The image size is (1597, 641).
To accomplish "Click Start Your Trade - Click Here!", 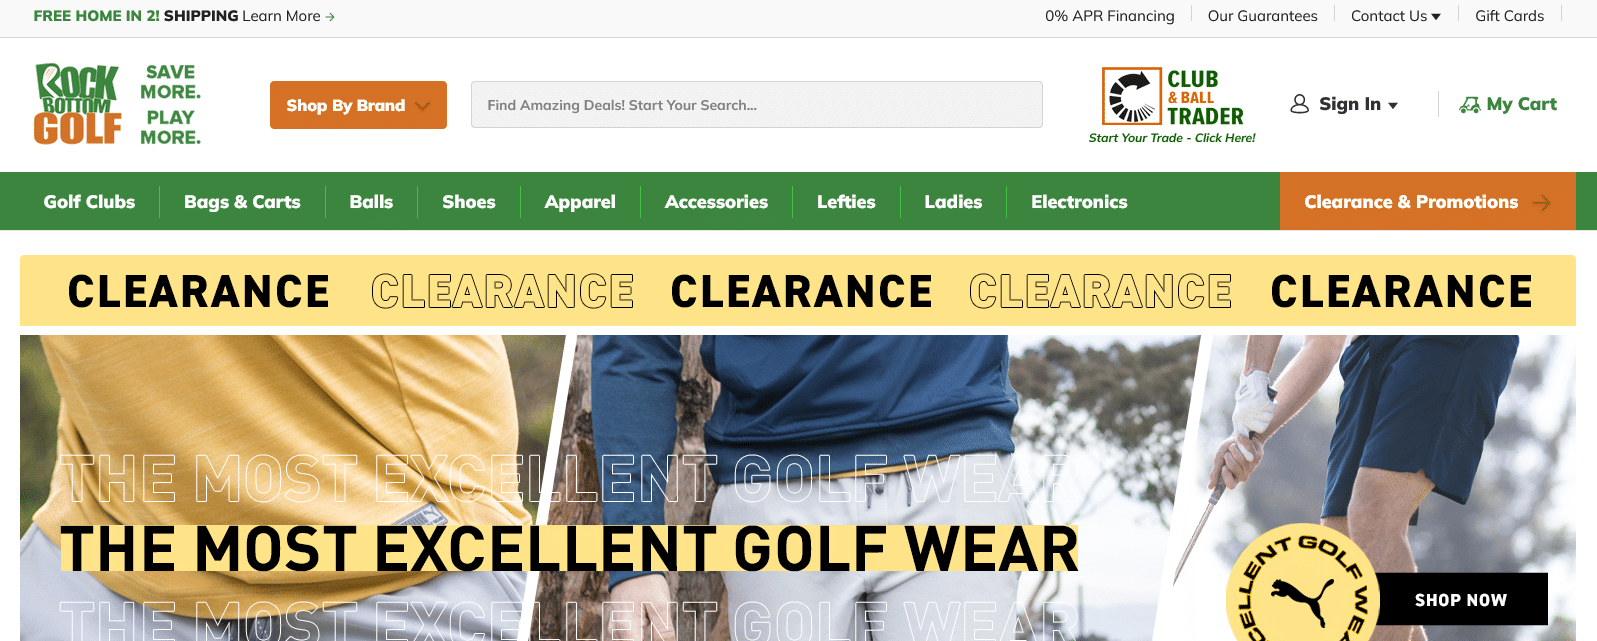I will 1172,138.
